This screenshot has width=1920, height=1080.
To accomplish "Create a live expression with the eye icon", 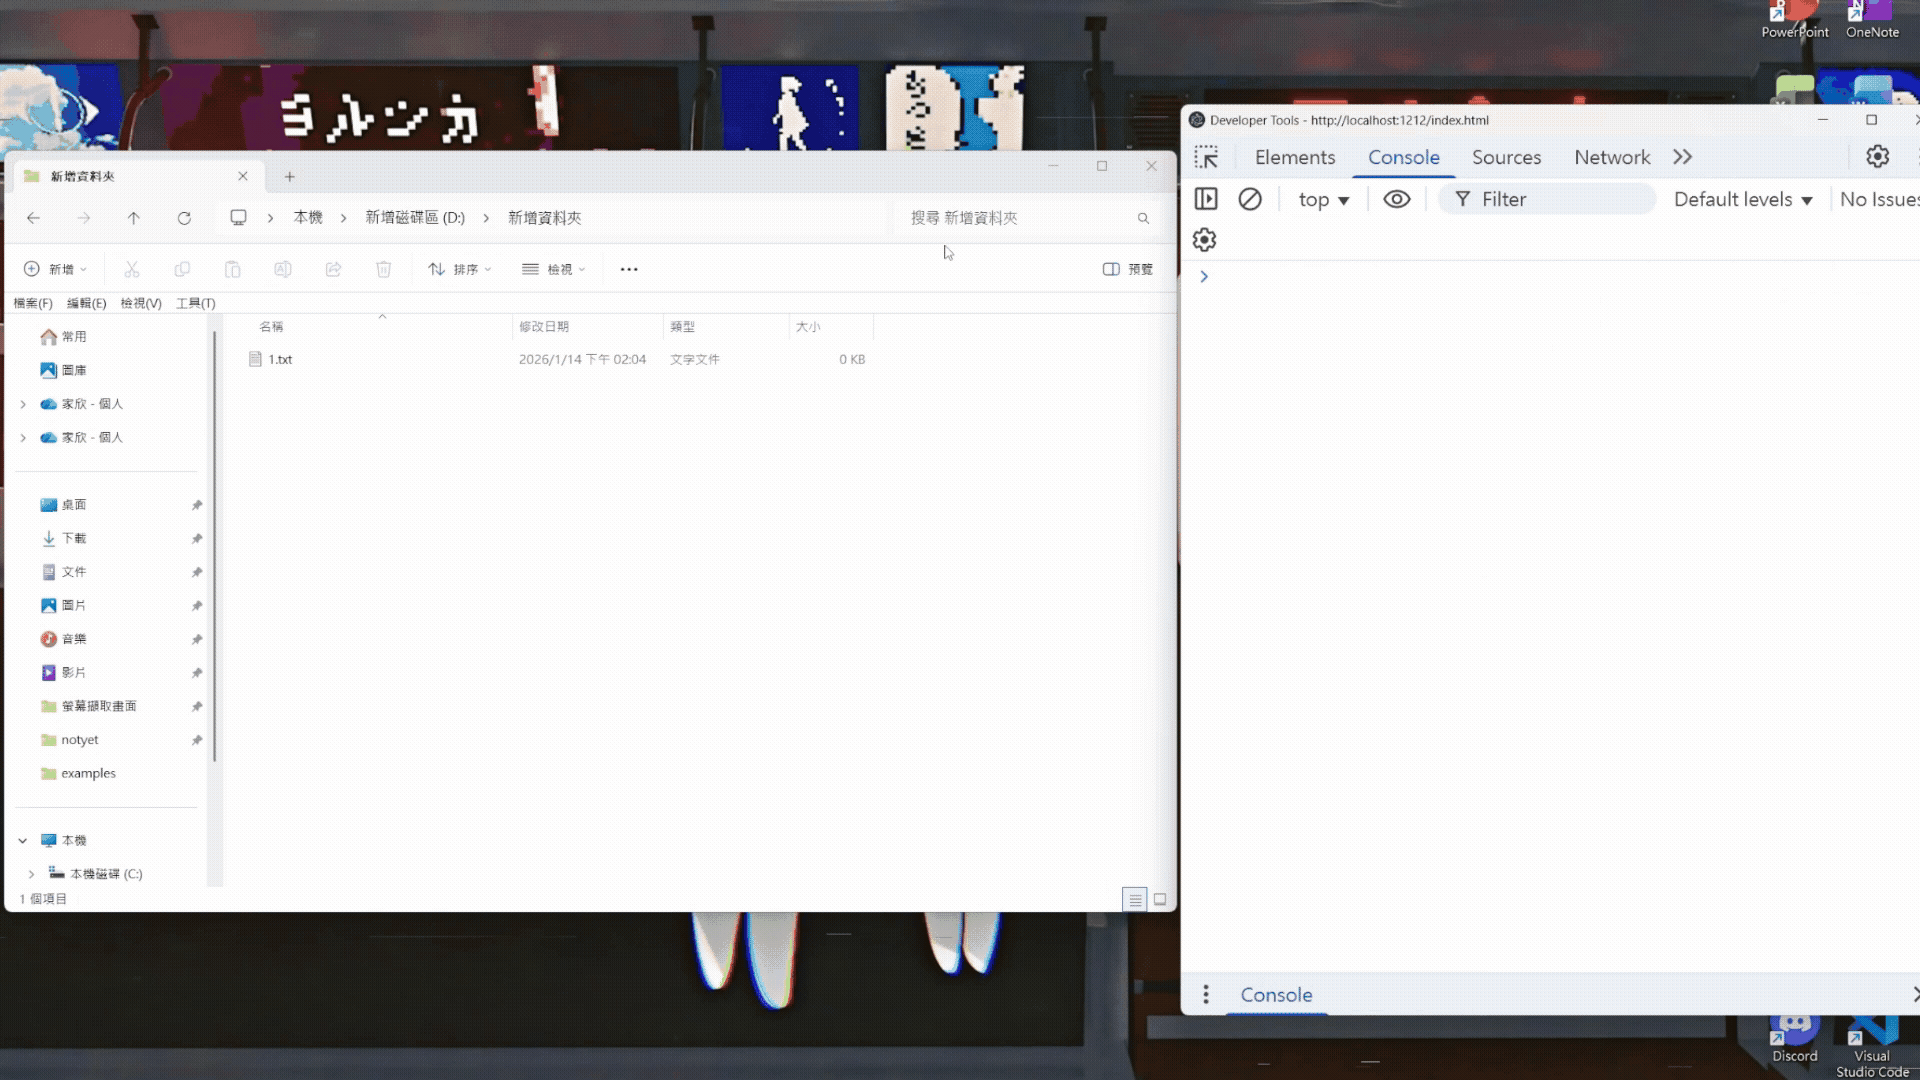I will pyautogui.click(x=1397, y=198).
